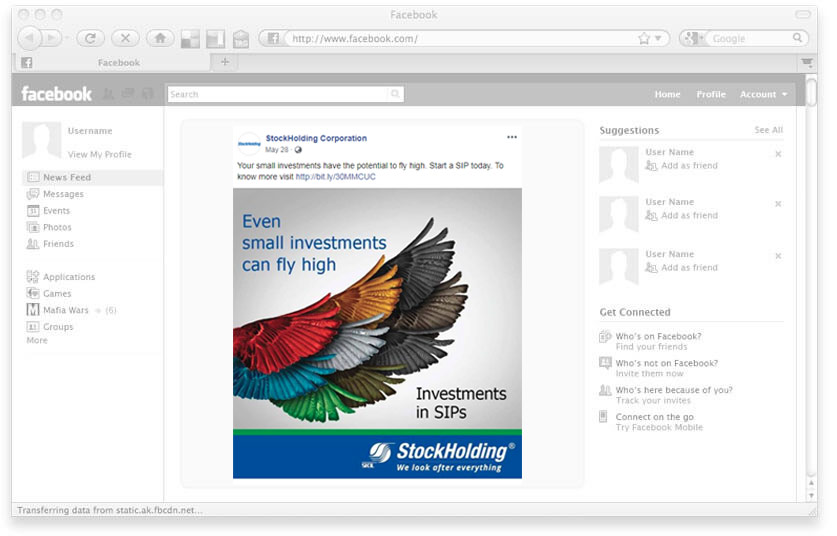Bookmark page with the star icon
The image size is (837, 536).
pyautogui.click(x=644, y=39)
